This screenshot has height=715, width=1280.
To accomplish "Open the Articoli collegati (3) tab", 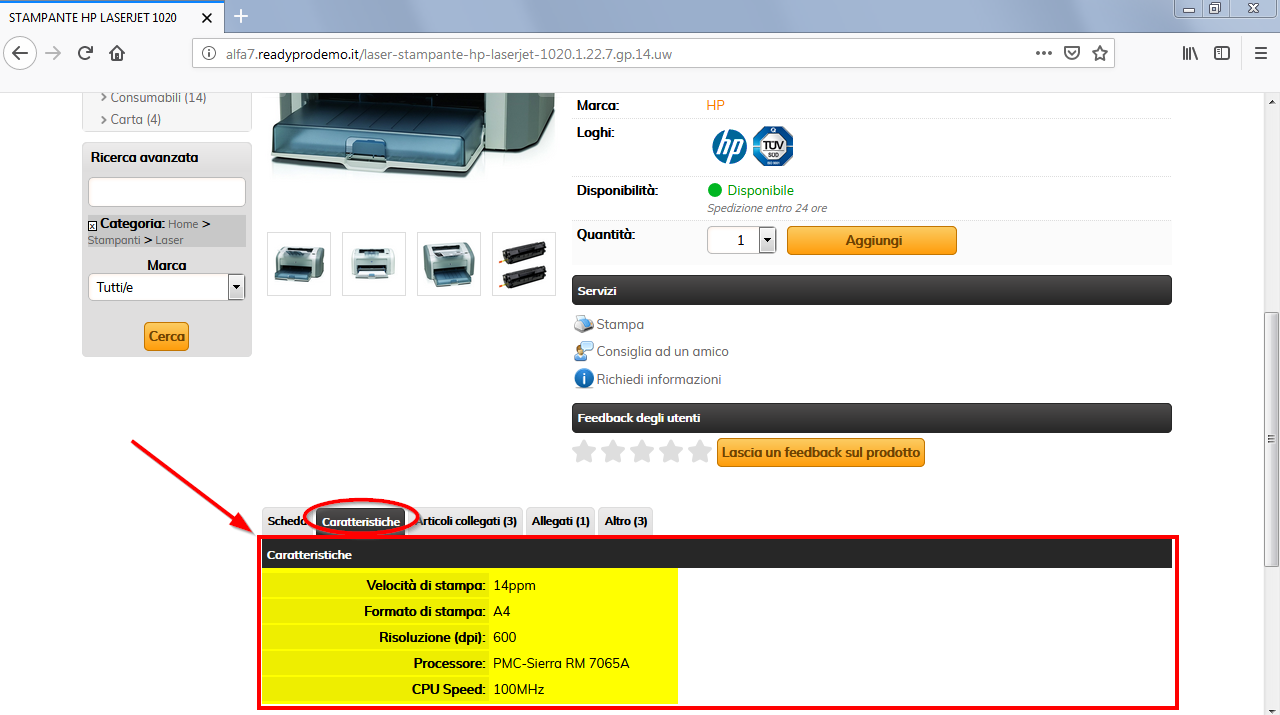I will pyautogui.click(x=465, y=521).
